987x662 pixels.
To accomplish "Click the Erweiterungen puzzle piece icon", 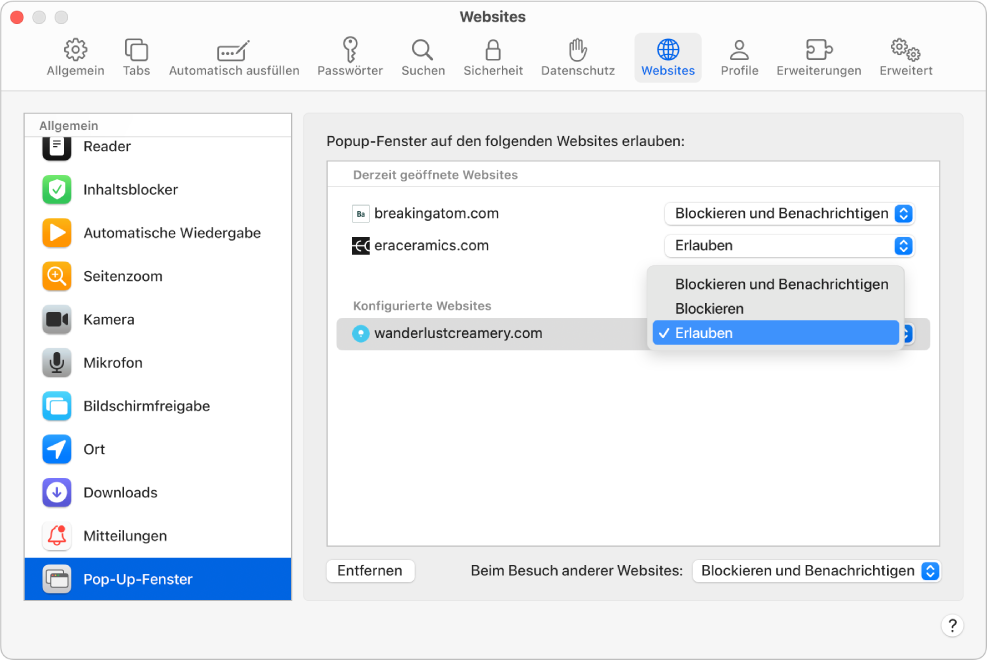I will (818, 50).
